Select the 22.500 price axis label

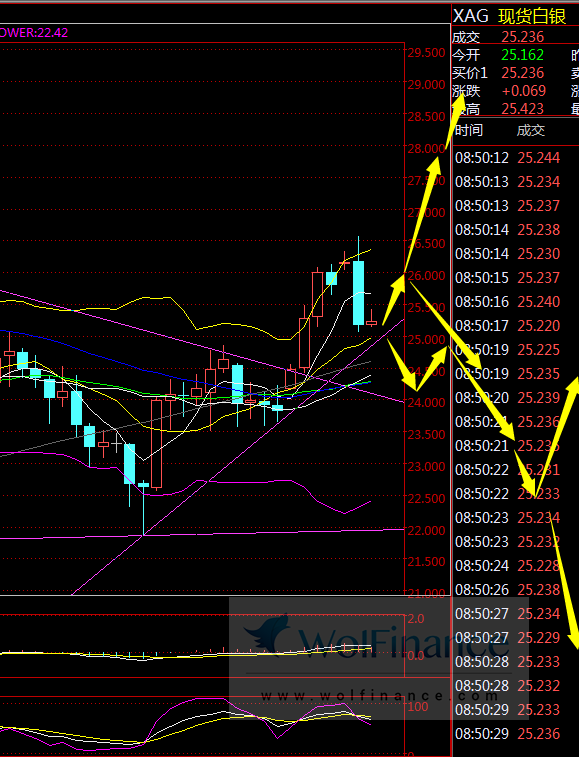click(426, 498)
